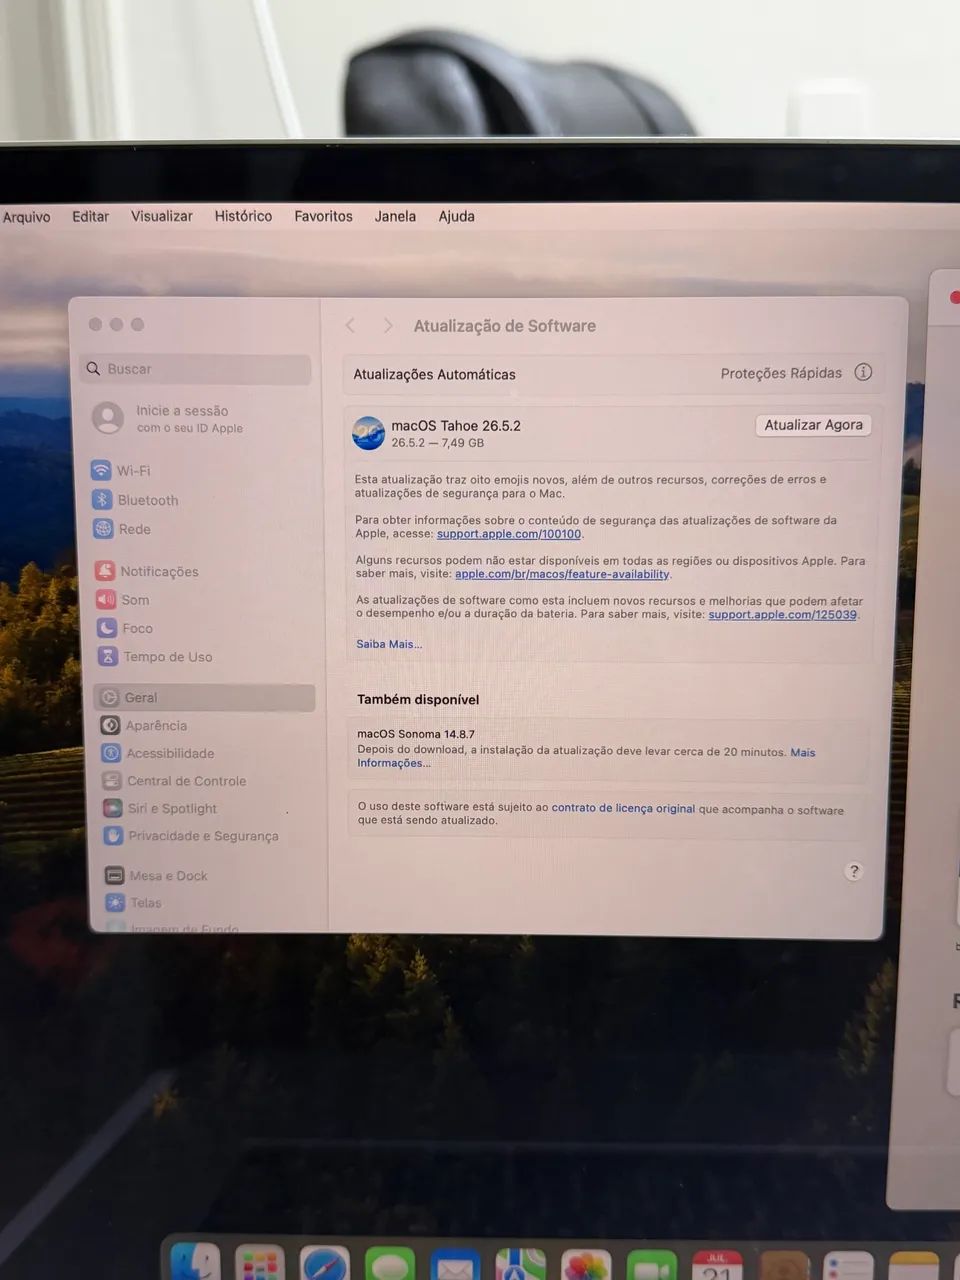Open Photos from the Dock

(586, 1266)
